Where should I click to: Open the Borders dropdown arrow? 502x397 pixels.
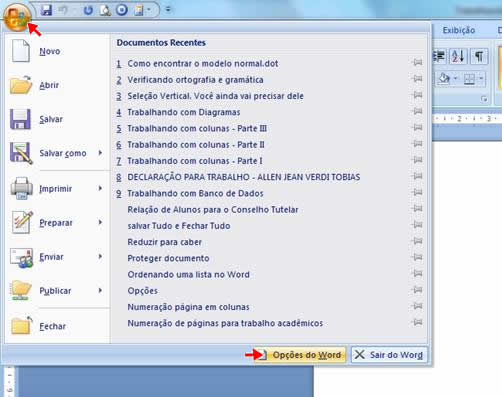click(481, 79)
